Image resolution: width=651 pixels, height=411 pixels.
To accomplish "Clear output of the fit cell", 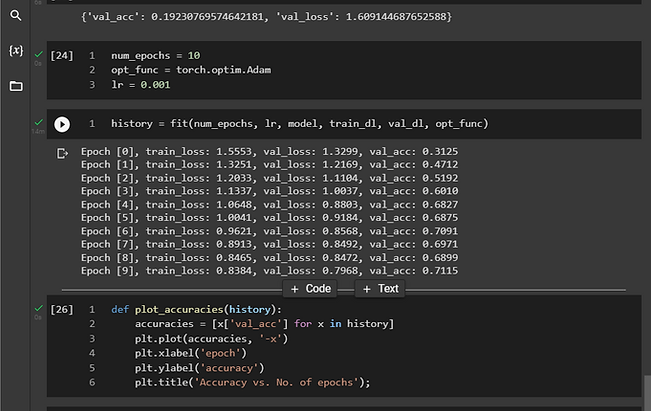I will (62, 154).
